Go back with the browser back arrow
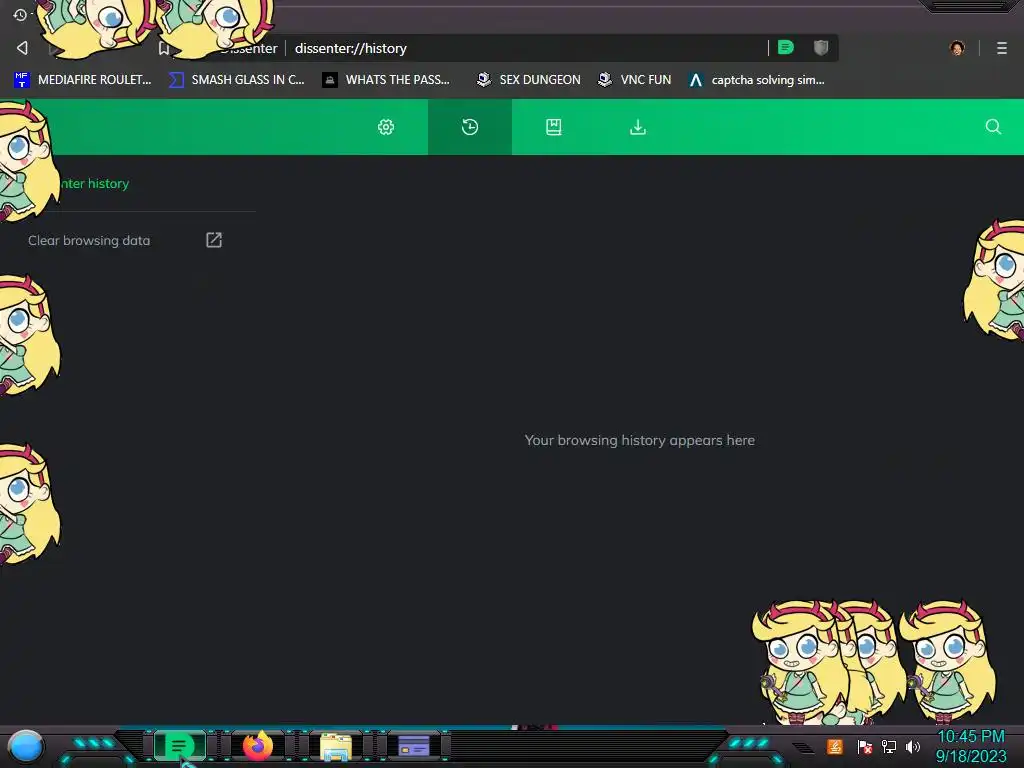 coord(22,48)
